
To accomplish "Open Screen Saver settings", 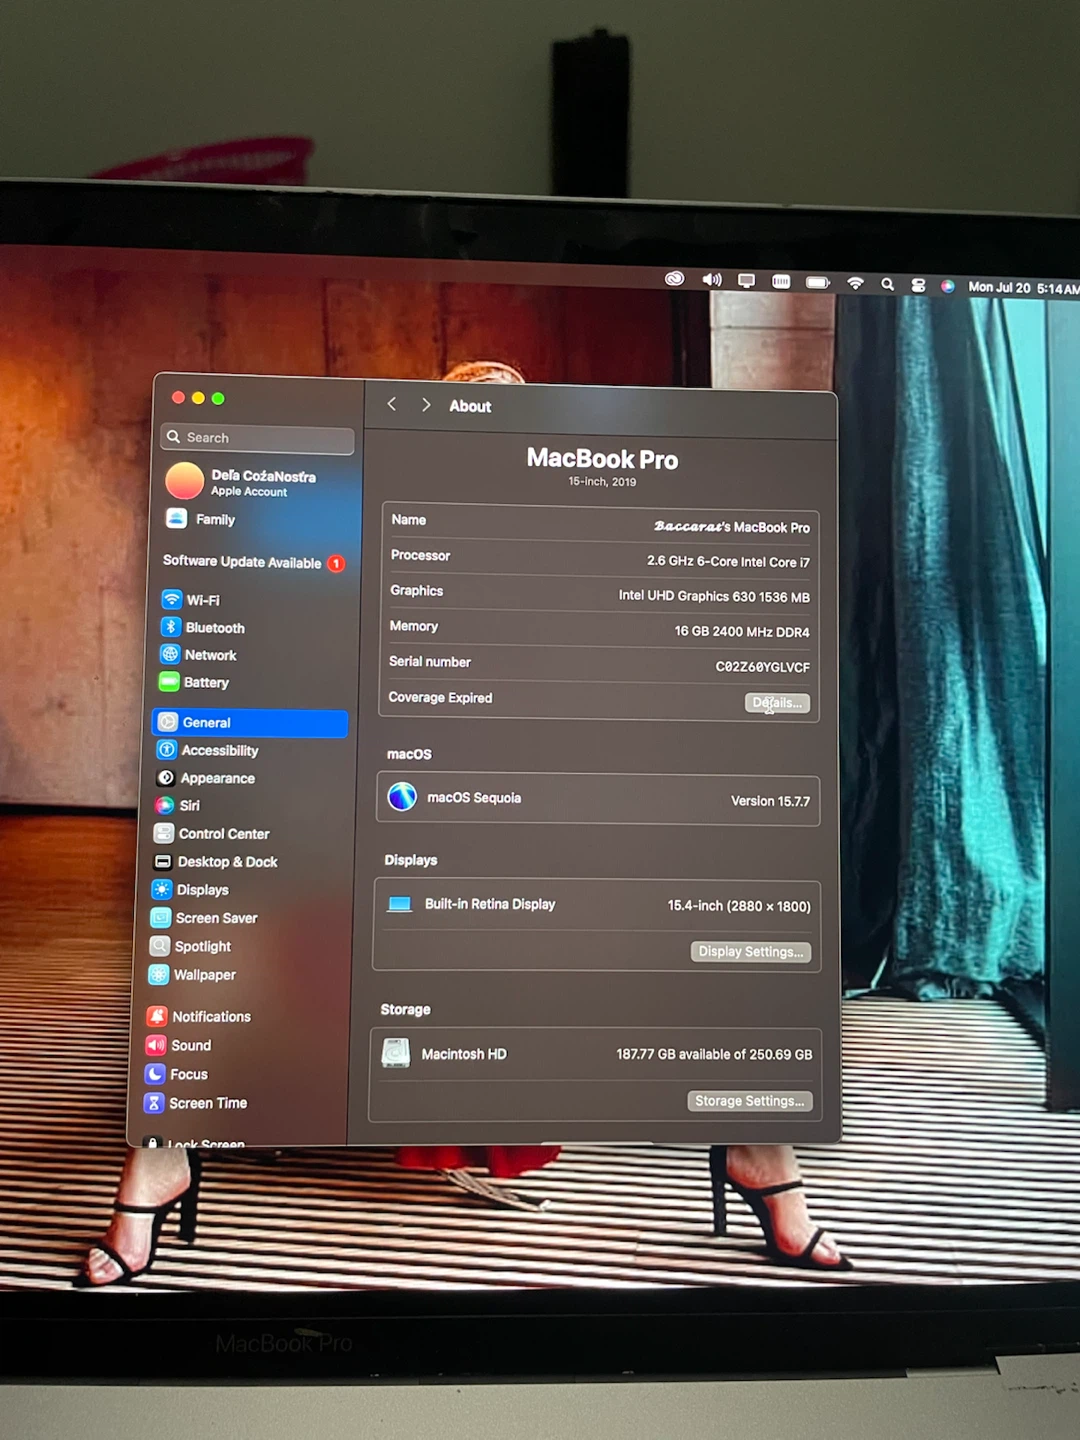I will click(x=204, y=917).
